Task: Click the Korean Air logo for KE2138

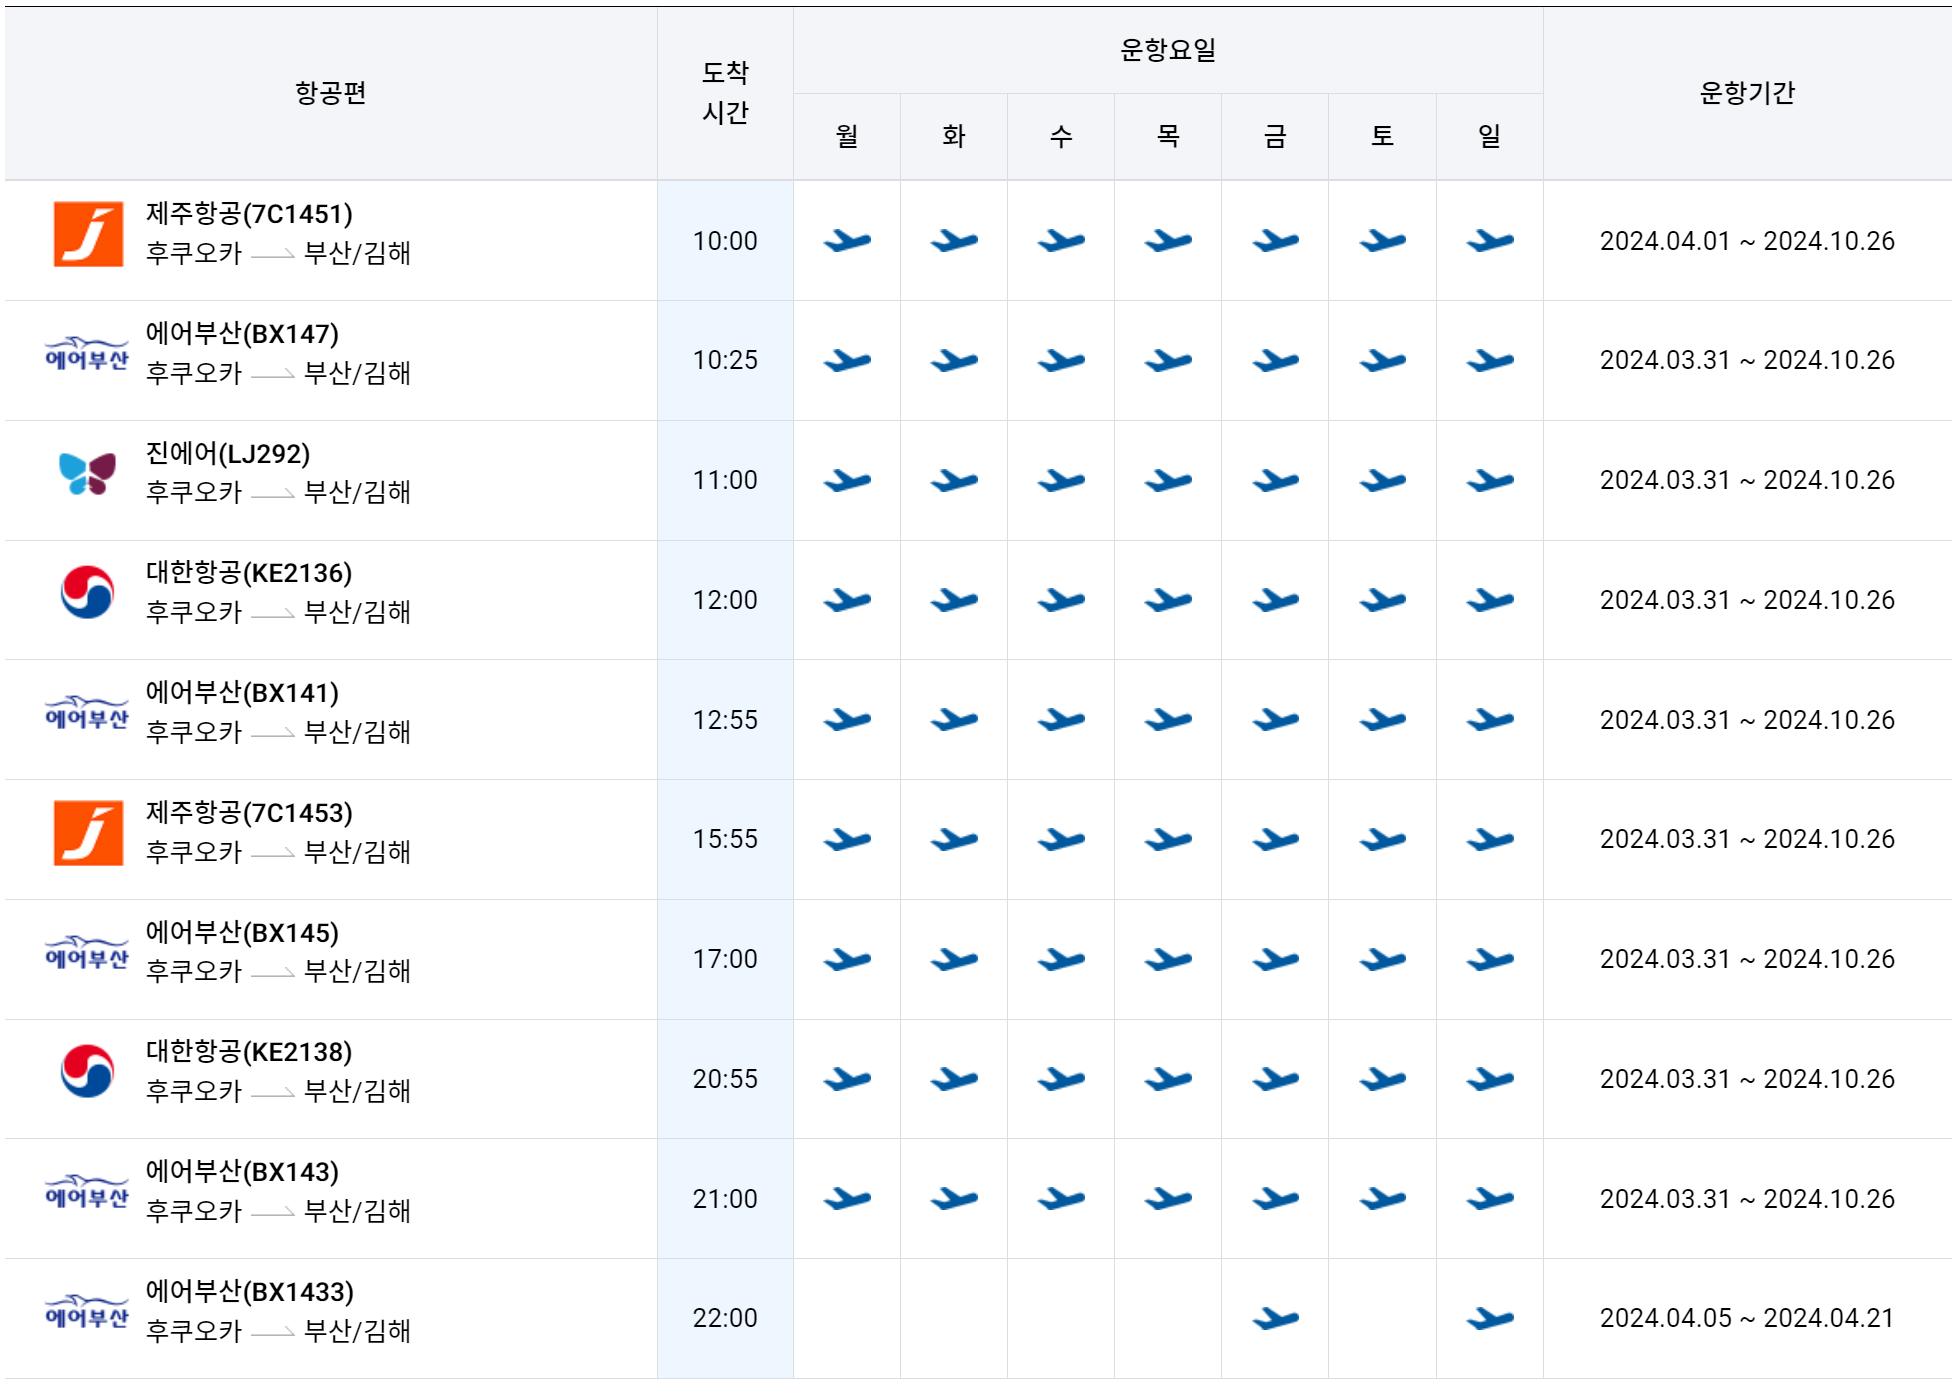Action: click(x=87, y=1072)
